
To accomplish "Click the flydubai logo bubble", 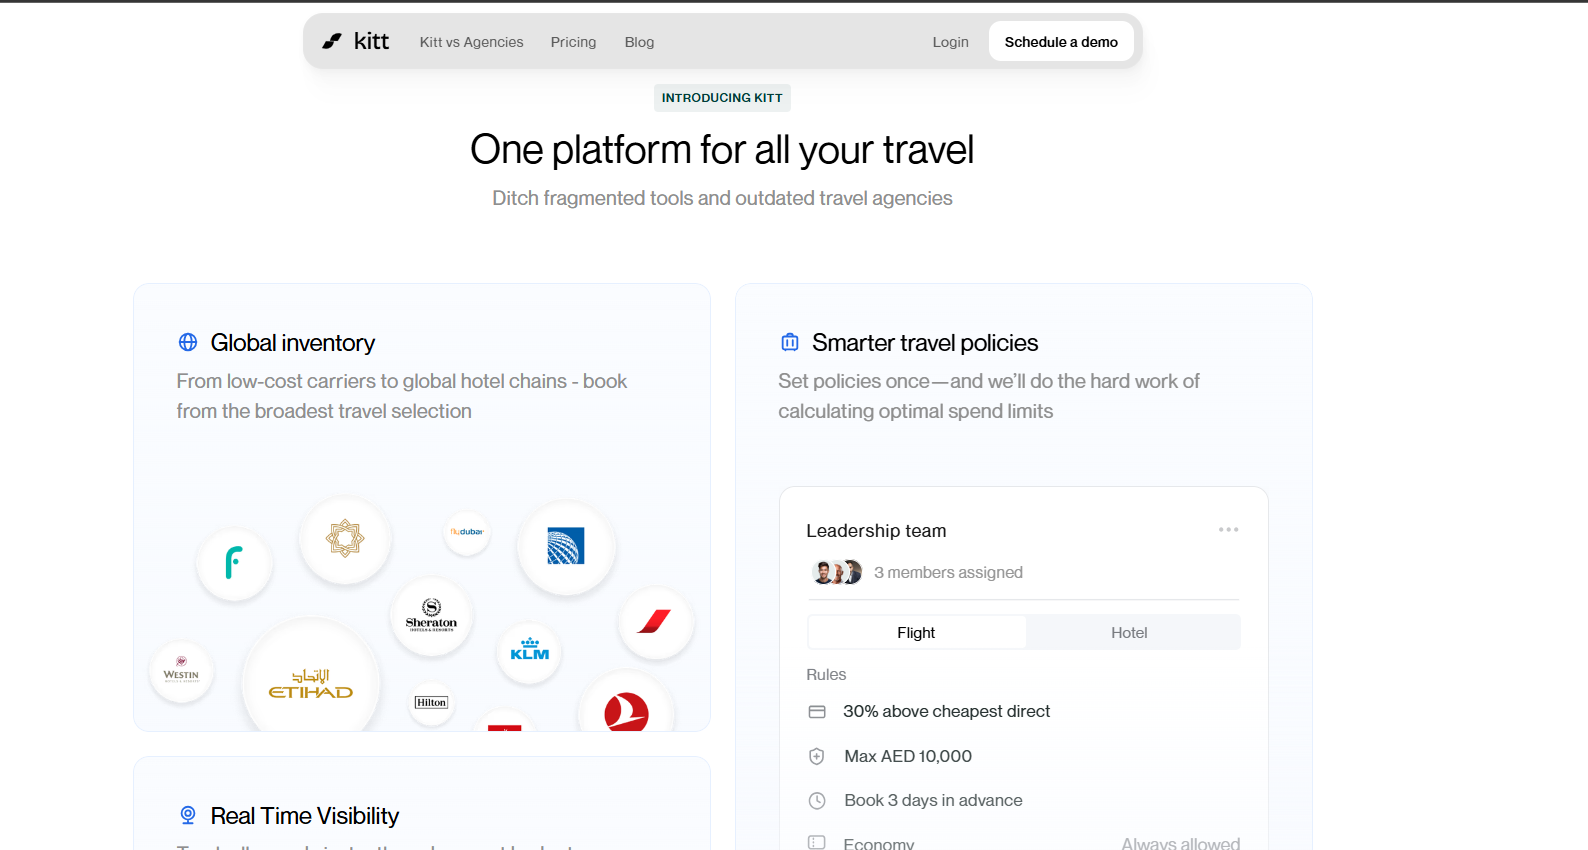I will pos(466,532).
